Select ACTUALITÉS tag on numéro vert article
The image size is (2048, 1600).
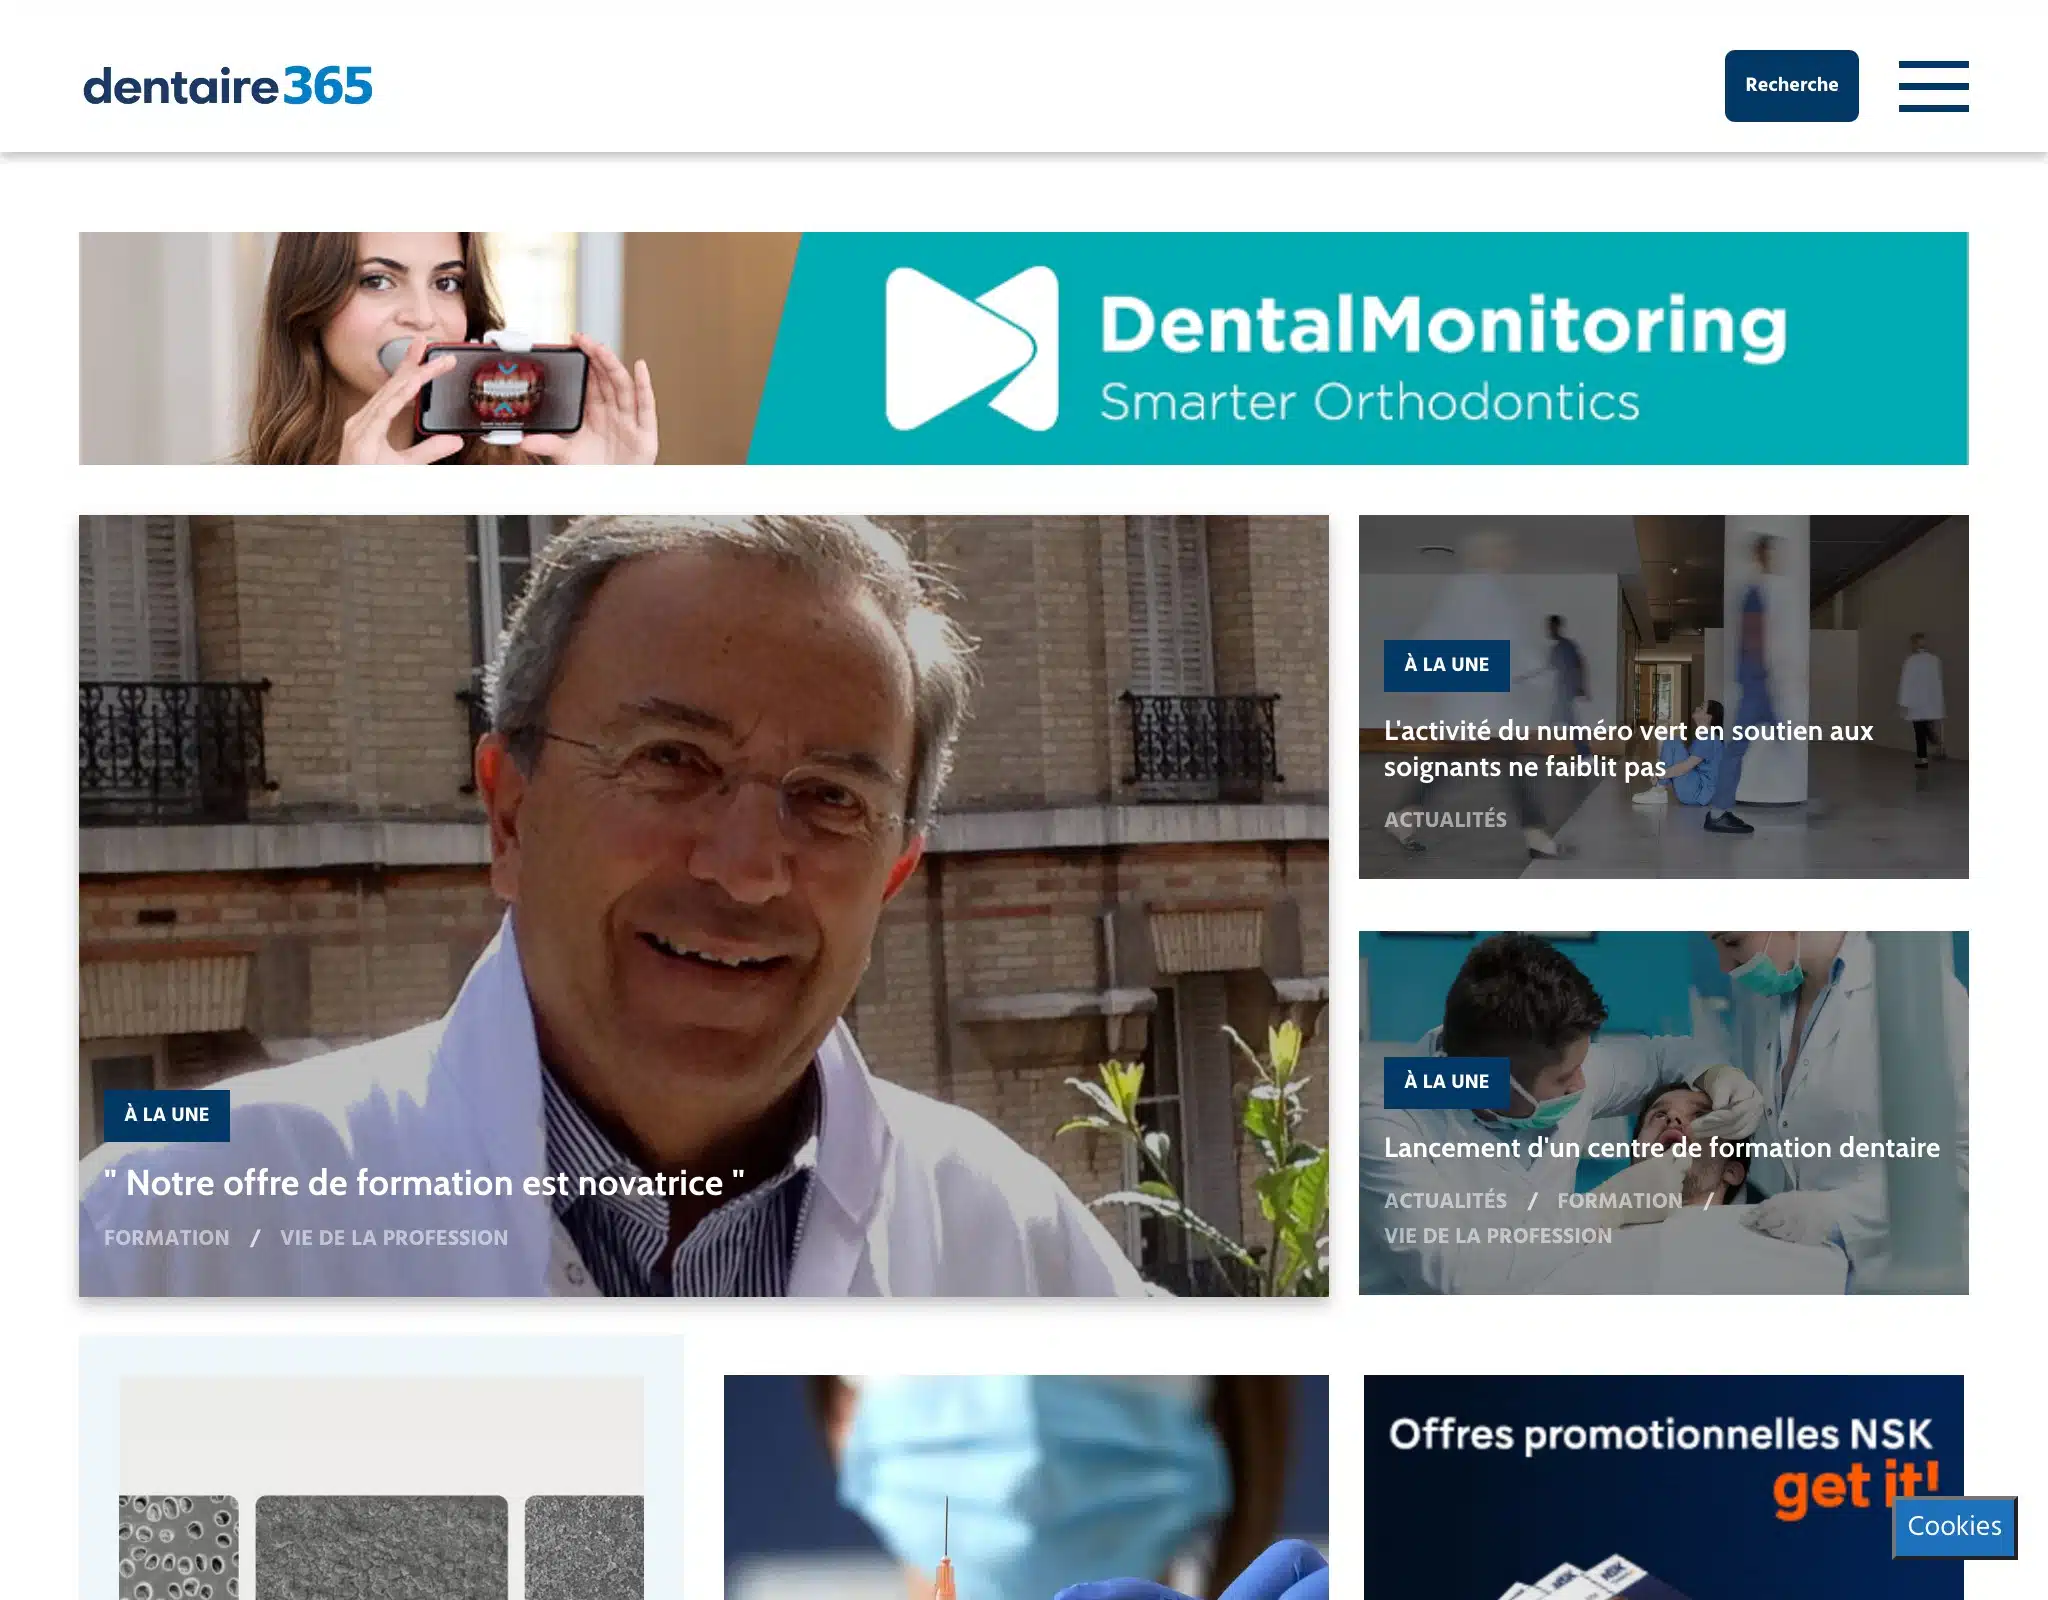click(x=1445, y=820)
